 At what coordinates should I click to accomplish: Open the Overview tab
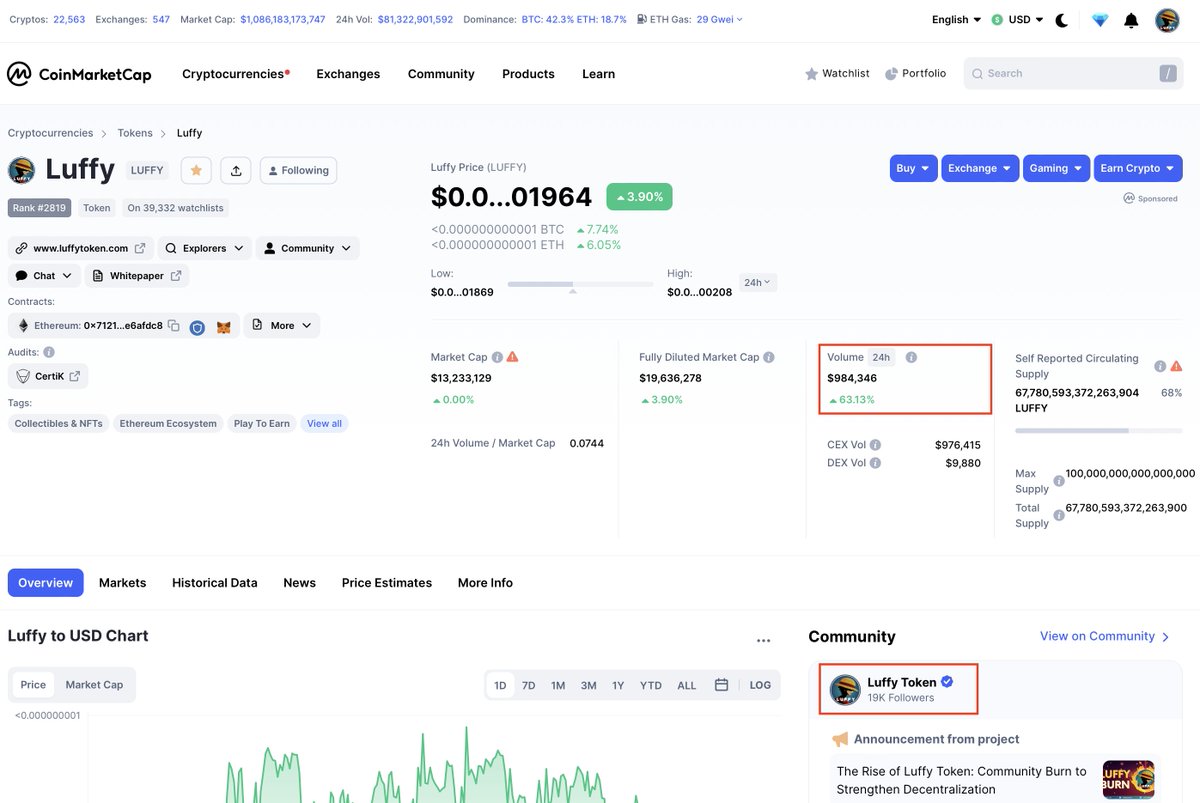45,583
